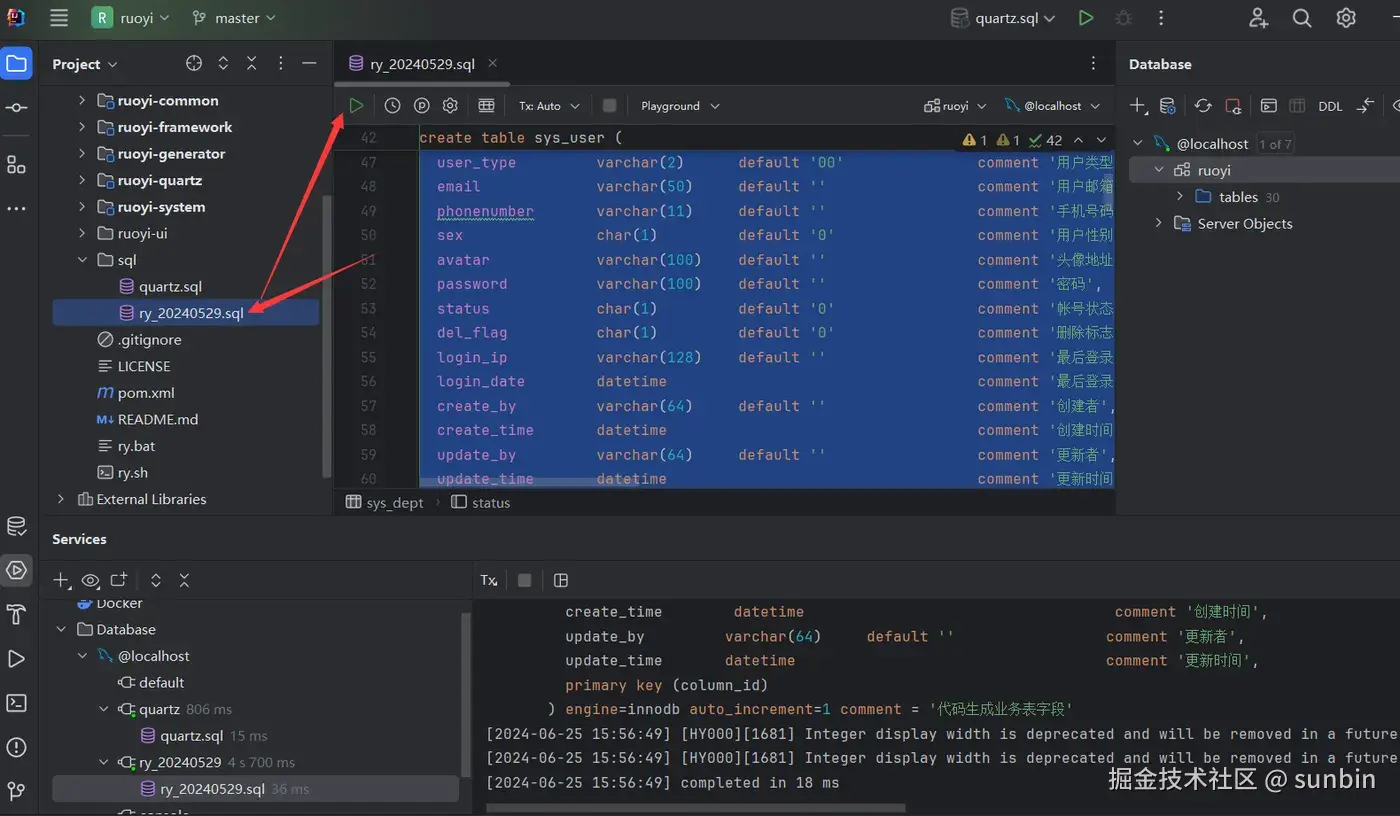Click the Tx transaction icon in Services output
Screen dimensions: 1400x816
click(x=489, y=580)
